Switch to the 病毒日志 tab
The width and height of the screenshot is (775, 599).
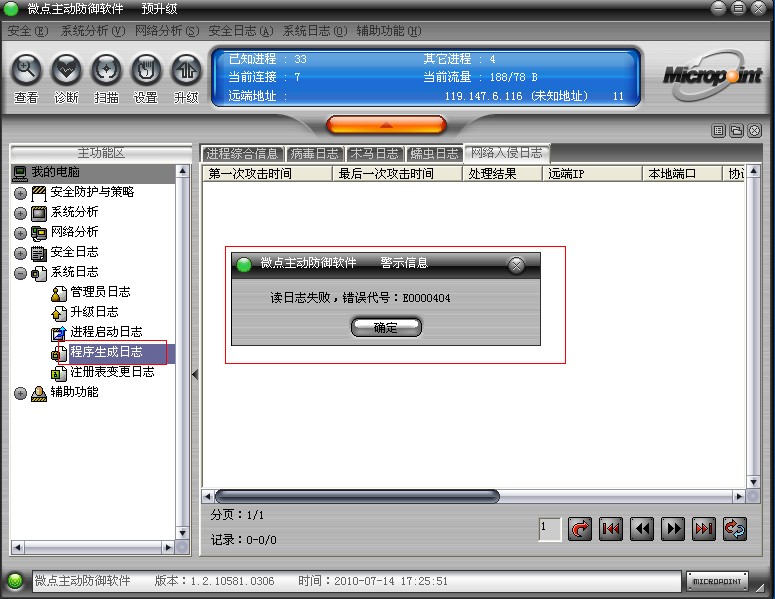coord(315,154)
